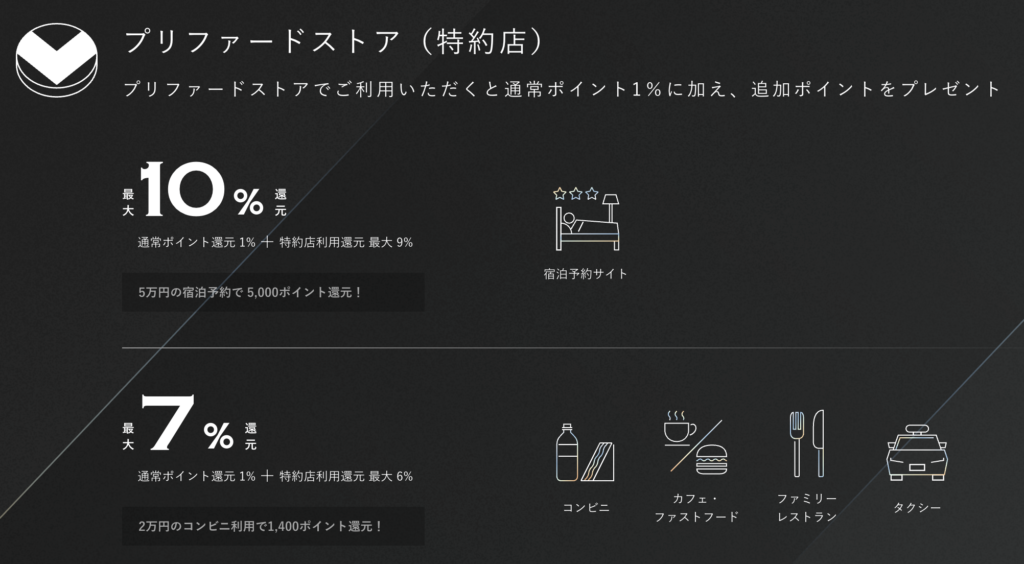Image resolution: width=1024 pixels, height=564 pixels.
Task: Click the ファミリーレストラン label
Action: click(806, 507)
